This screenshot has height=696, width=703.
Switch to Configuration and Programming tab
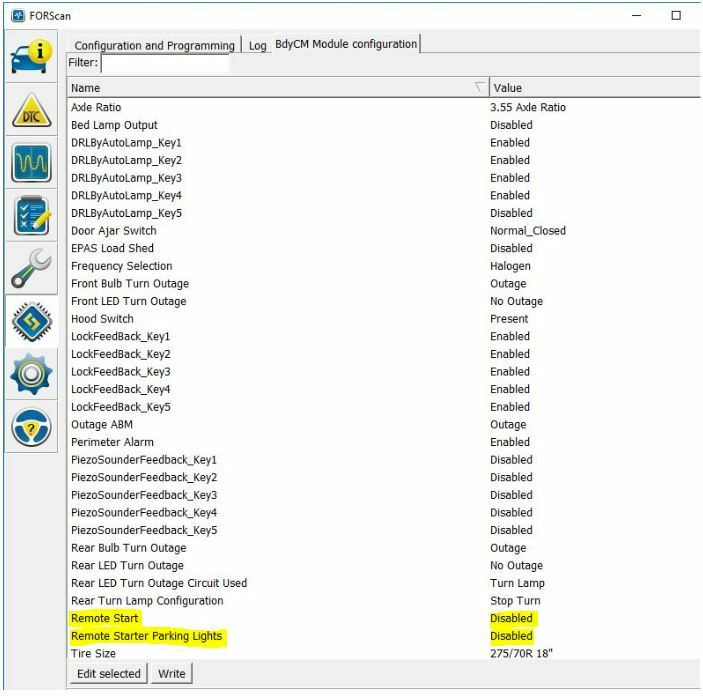(x=154, y=45)
